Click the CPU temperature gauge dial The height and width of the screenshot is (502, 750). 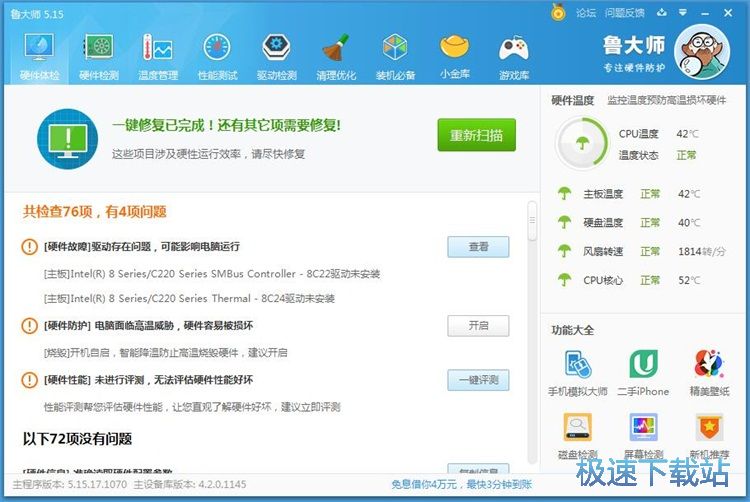pos(582,143)
